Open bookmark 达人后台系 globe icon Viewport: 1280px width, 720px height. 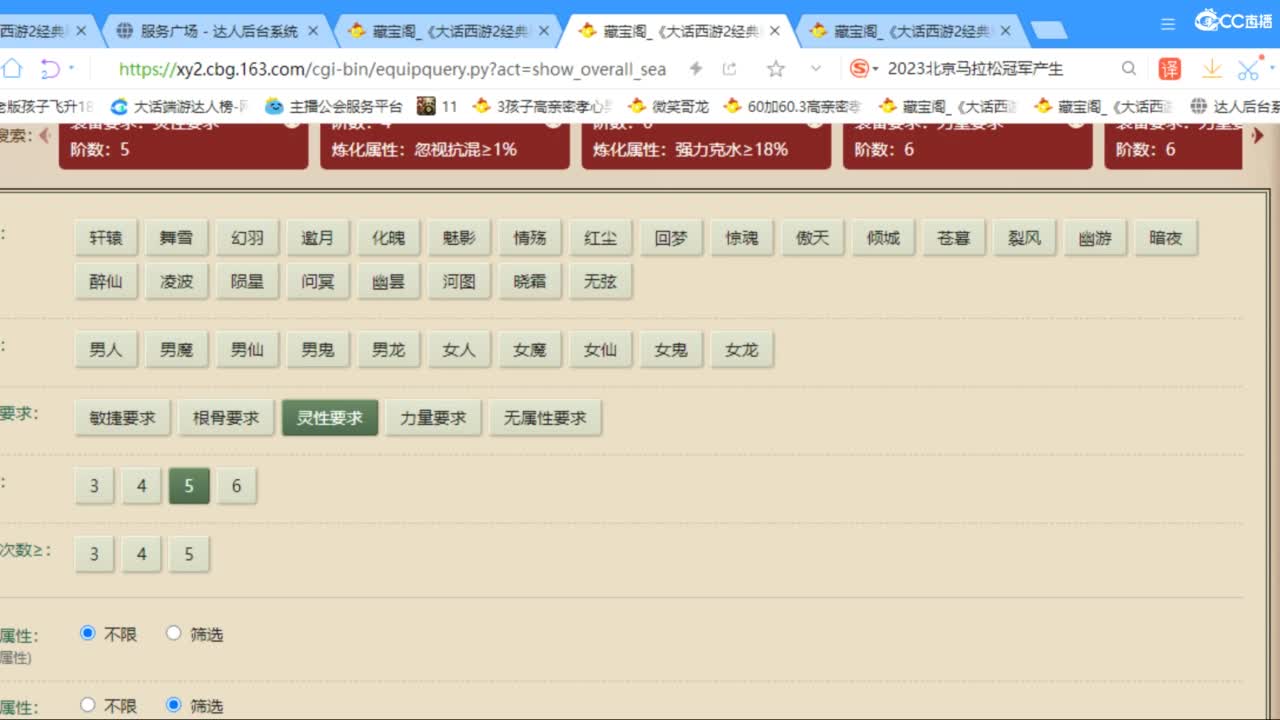click(x=1198, y=106)
